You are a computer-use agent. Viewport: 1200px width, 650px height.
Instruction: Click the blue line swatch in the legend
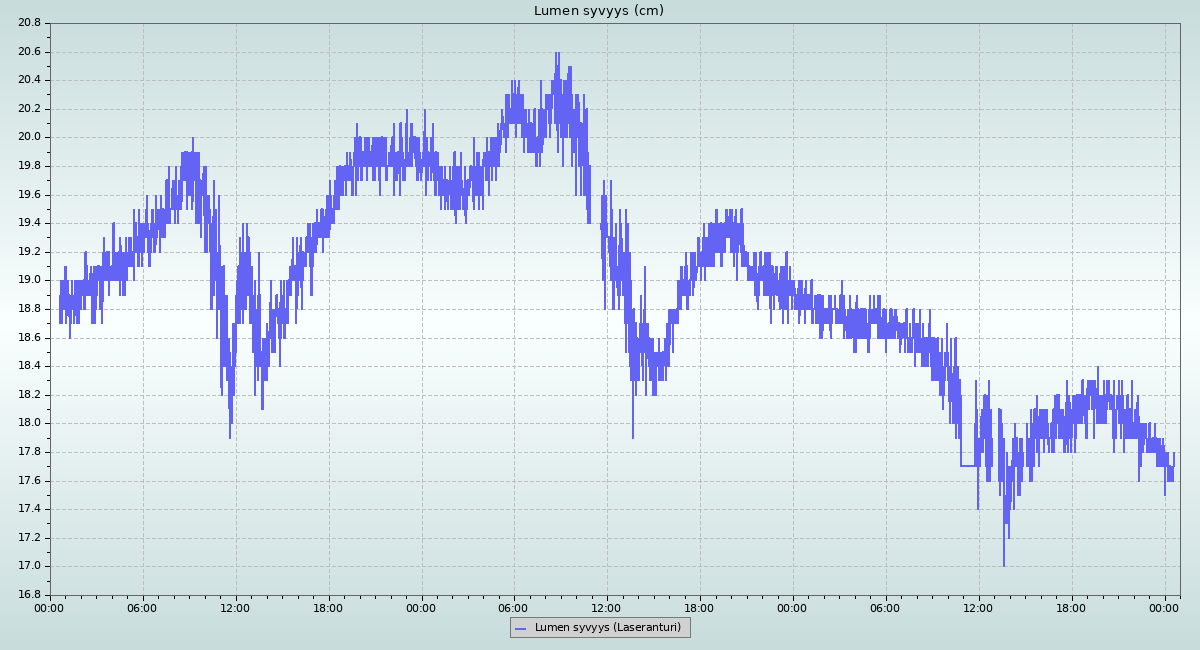(520, 628)
